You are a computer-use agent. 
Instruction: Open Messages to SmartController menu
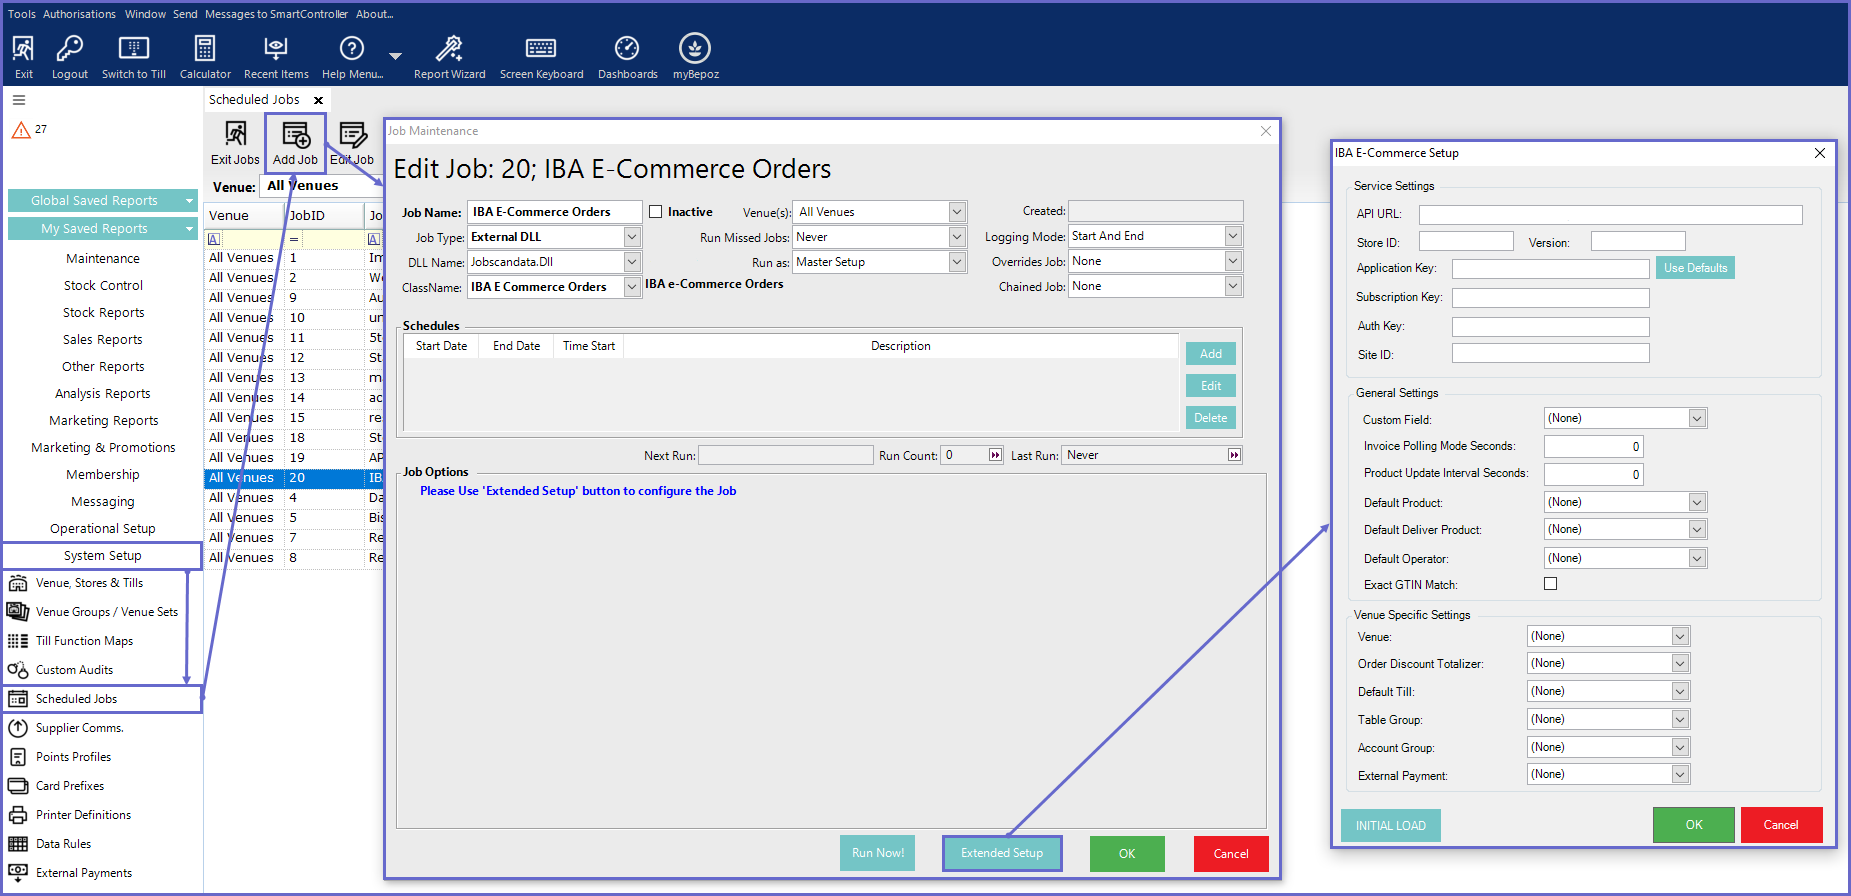pyautogui.click(x=276, y=14)
